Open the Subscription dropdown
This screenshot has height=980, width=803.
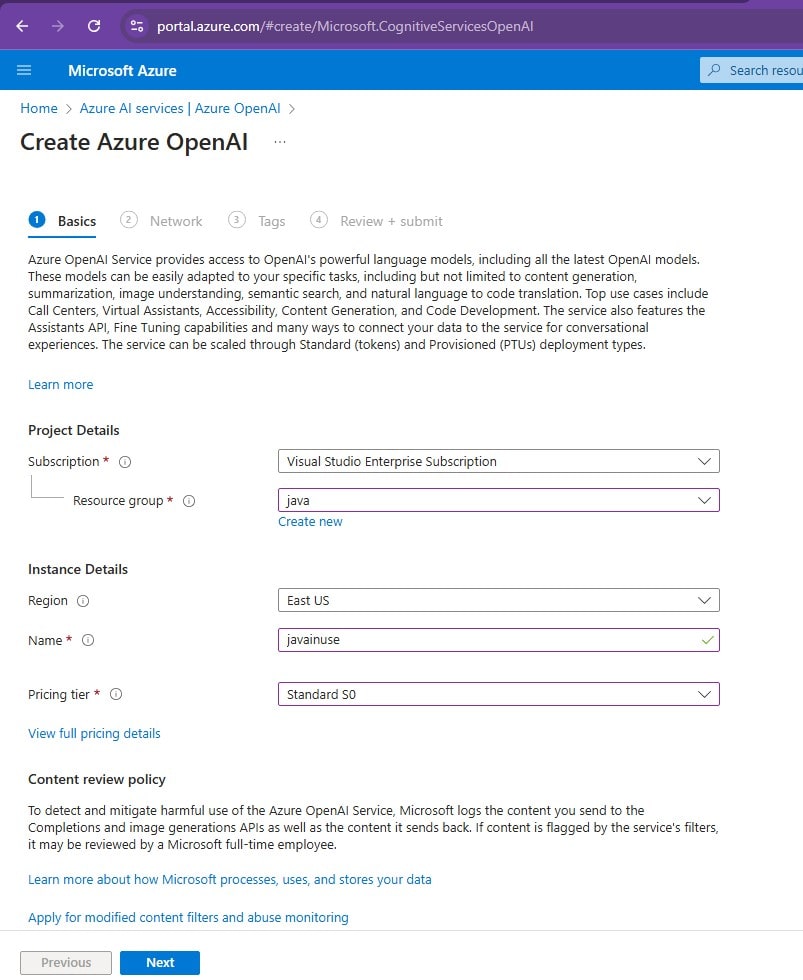pos(499,461)
